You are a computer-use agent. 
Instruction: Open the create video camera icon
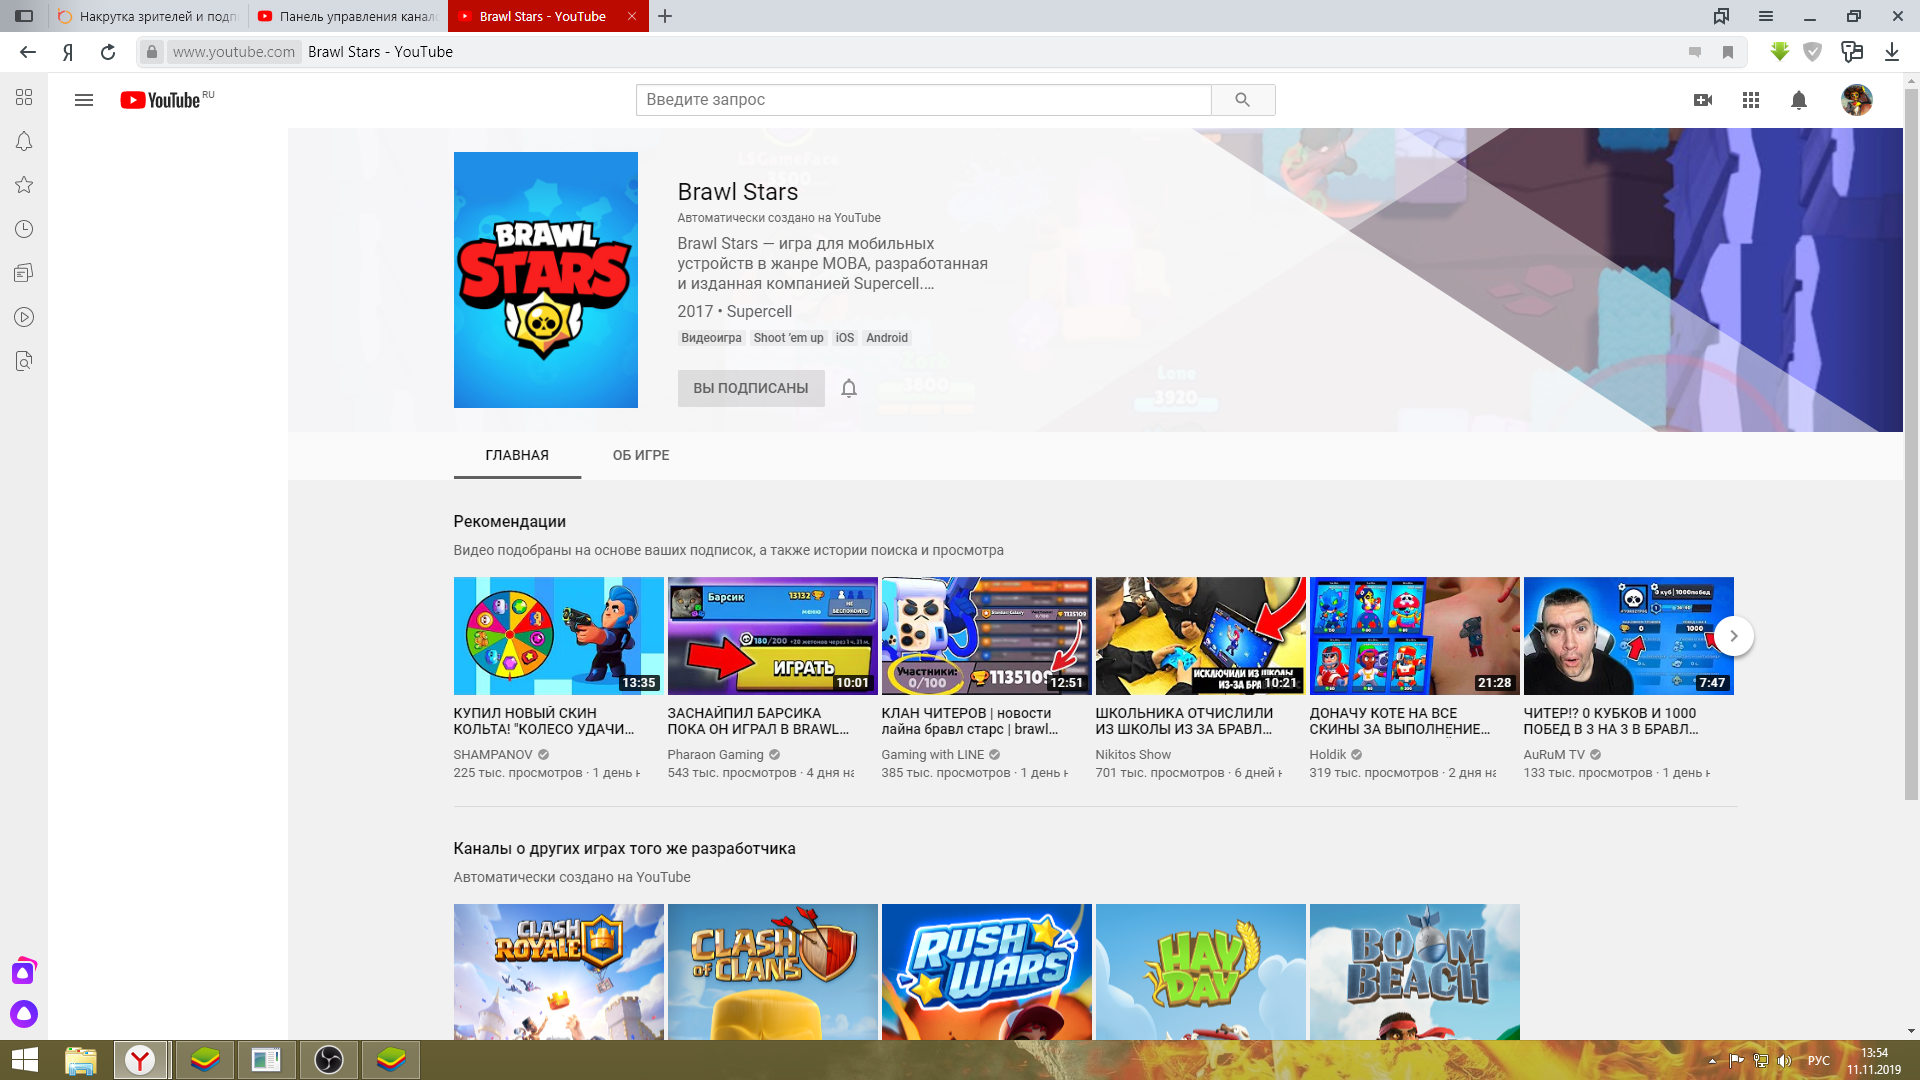point(1703,100)
